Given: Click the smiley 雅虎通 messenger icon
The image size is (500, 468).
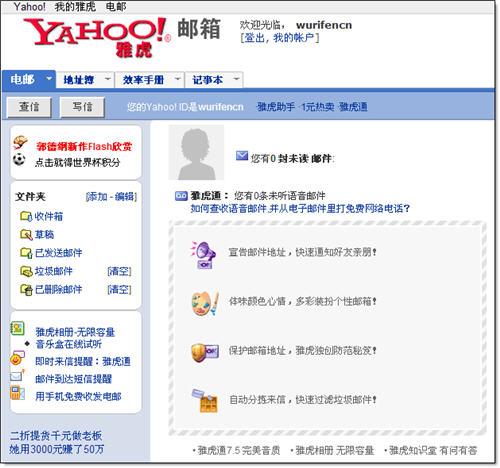Looking at the screenshot, I should coord(17,358).
